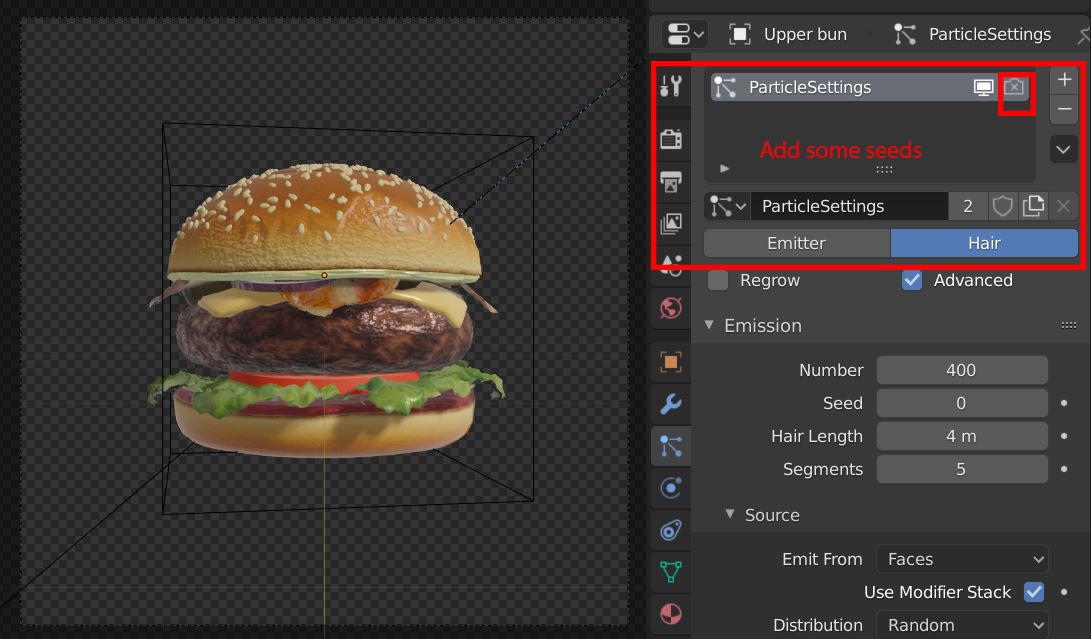Open the Object Data mesh tab

671,572
